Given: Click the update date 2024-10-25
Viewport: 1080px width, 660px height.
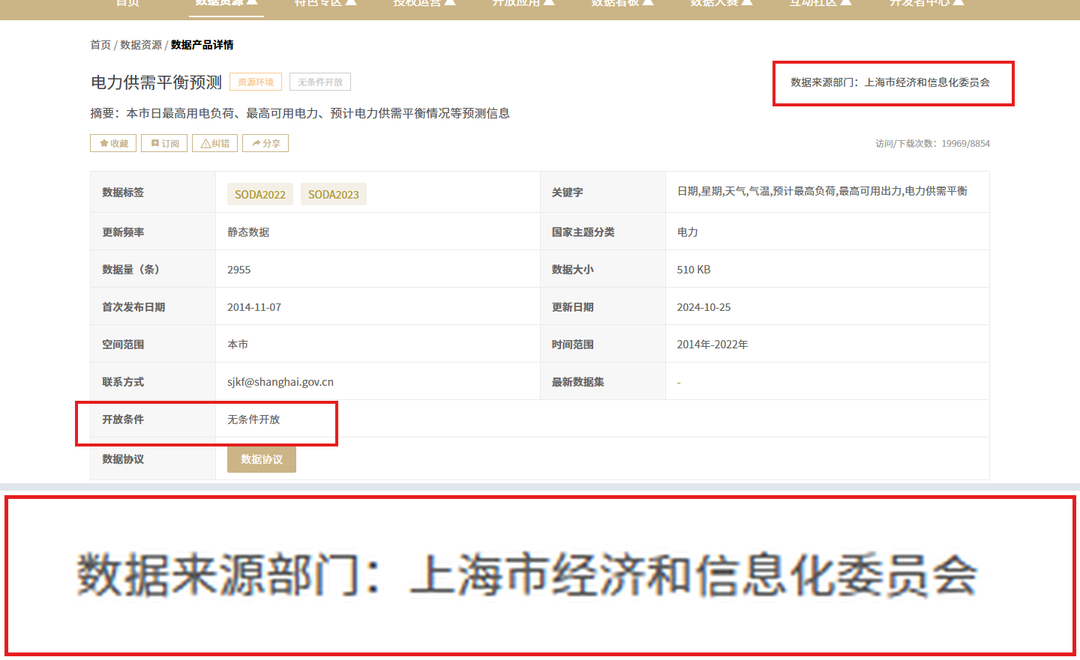Looking at the screenshot, I should (x=704, y=307).
